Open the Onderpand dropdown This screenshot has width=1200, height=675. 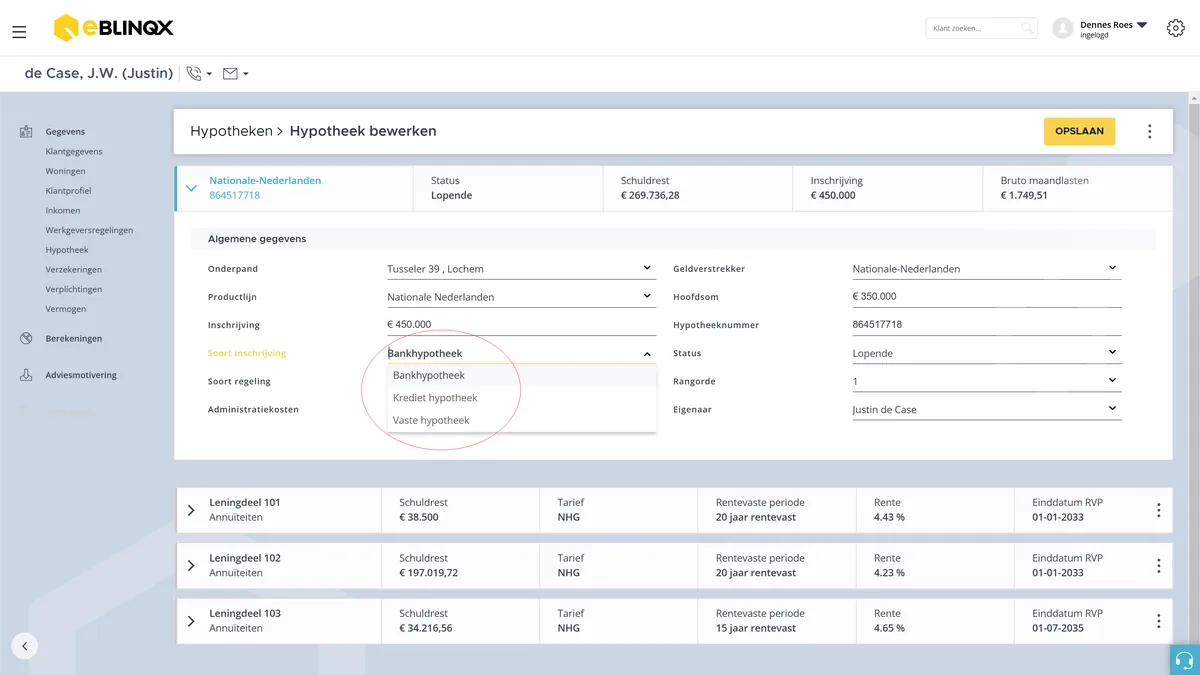pyautogui.click(x=521, y=269)
